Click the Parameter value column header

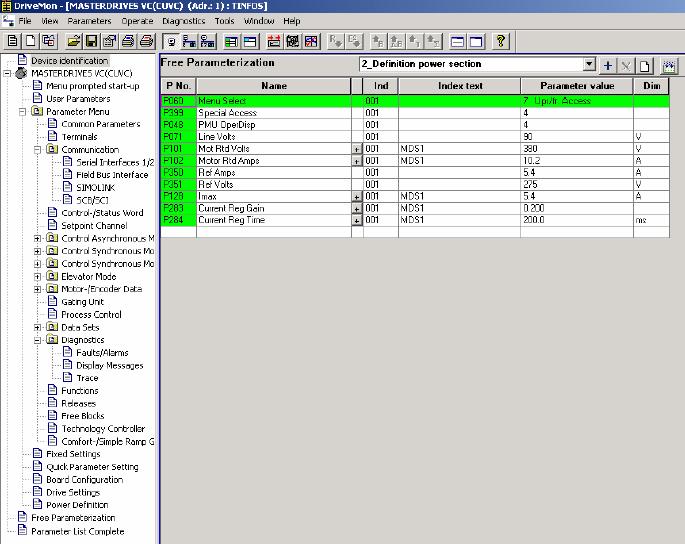[577, 86]
